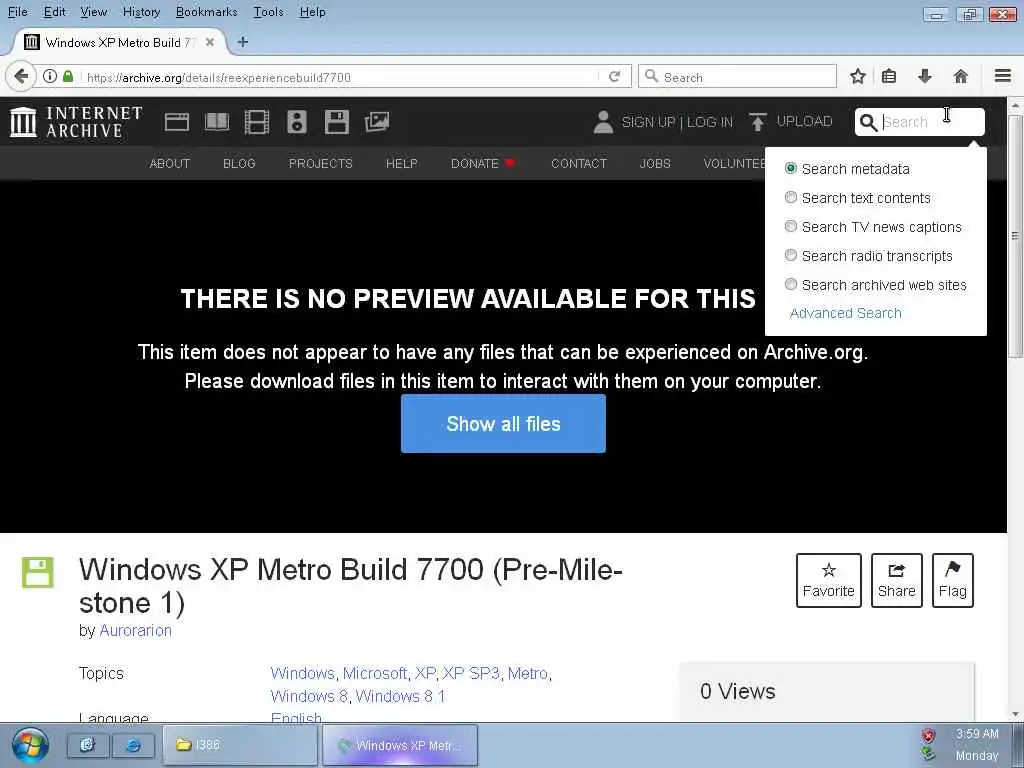Open the Texts book icon
1024x768 pixels.
[217, 122]
